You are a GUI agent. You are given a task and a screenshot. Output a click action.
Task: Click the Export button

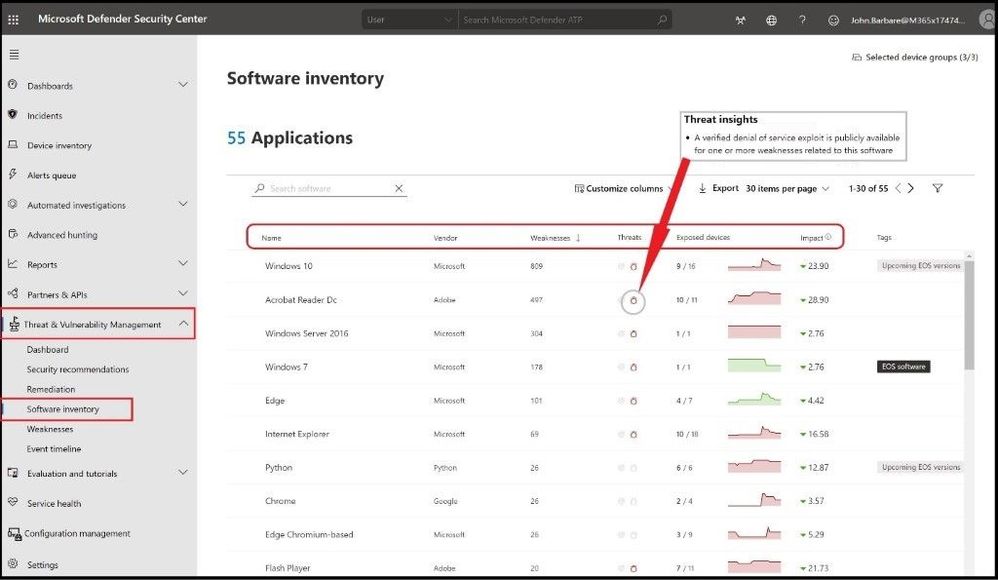coord(719,188)
